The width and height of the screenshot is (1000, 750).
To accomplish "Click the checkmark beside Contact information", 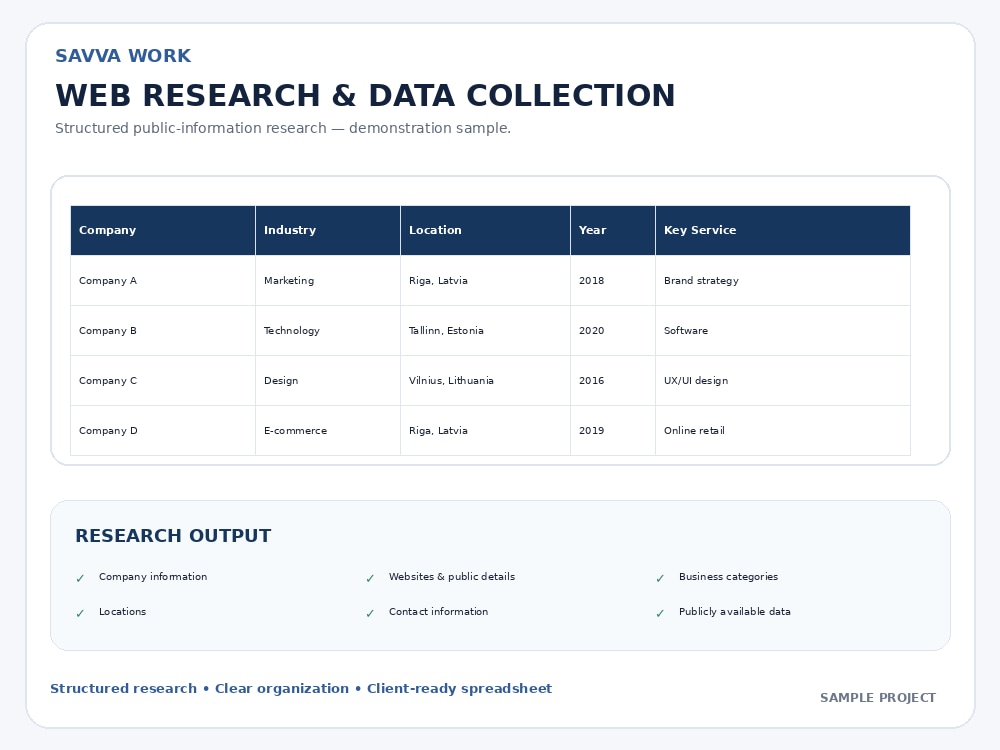I will pos(370,614).
